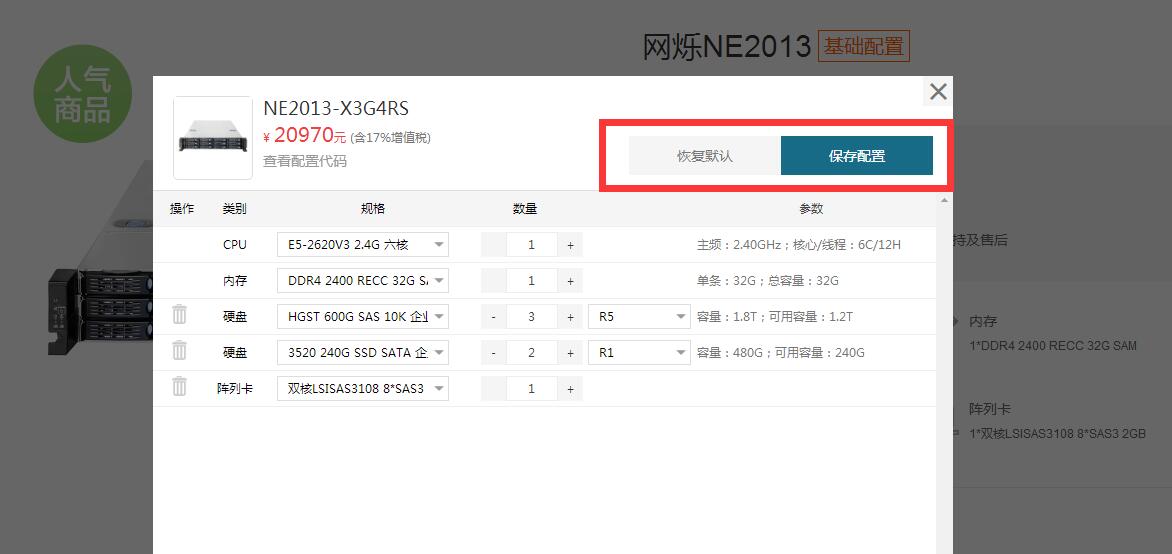Viewport: 1172px width, 554px height.
Task: Delete the HGST 600G SAS hard disk row
Action: (x=179, y=315)
